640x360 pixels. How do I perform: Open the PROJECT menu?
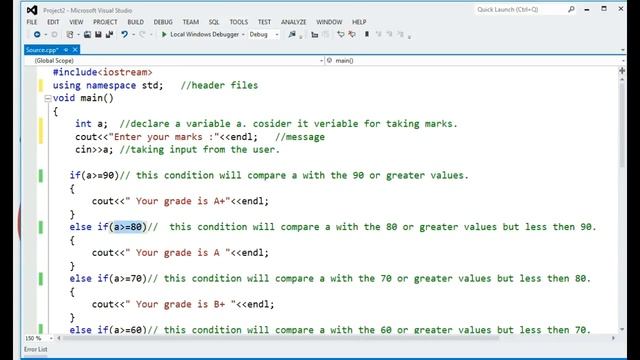click(x=105, y=22)
